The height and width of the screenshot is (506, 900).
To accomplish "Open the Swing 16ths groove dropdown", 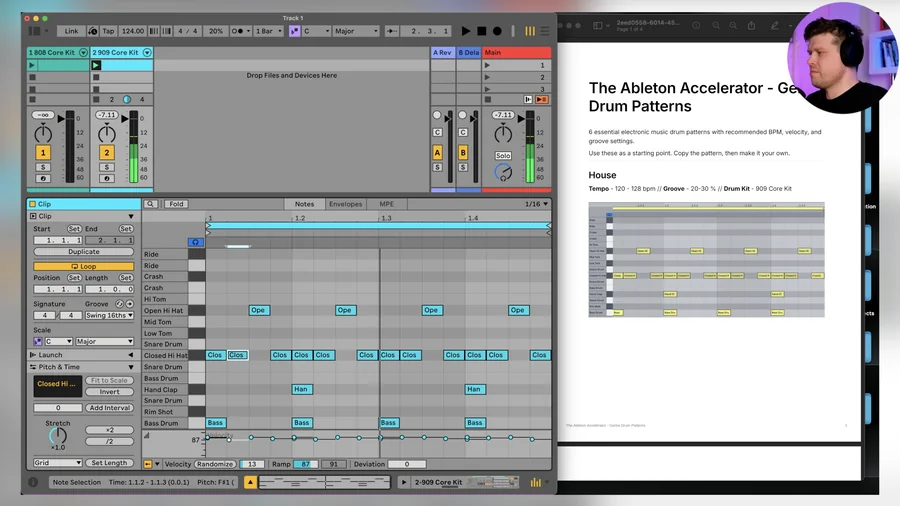I will (x=109, y=315).
